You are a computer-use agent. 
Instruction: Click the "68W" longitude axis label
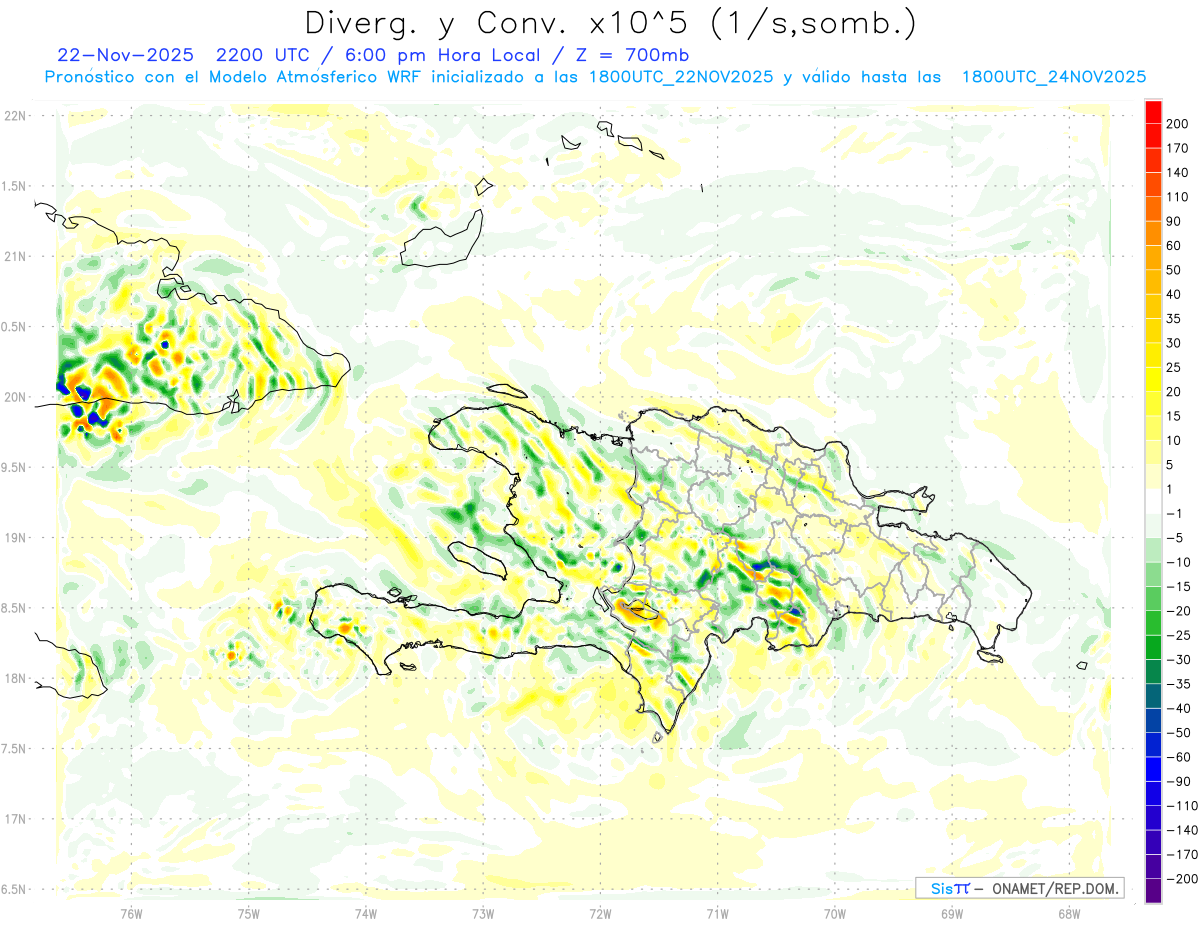1068,913
